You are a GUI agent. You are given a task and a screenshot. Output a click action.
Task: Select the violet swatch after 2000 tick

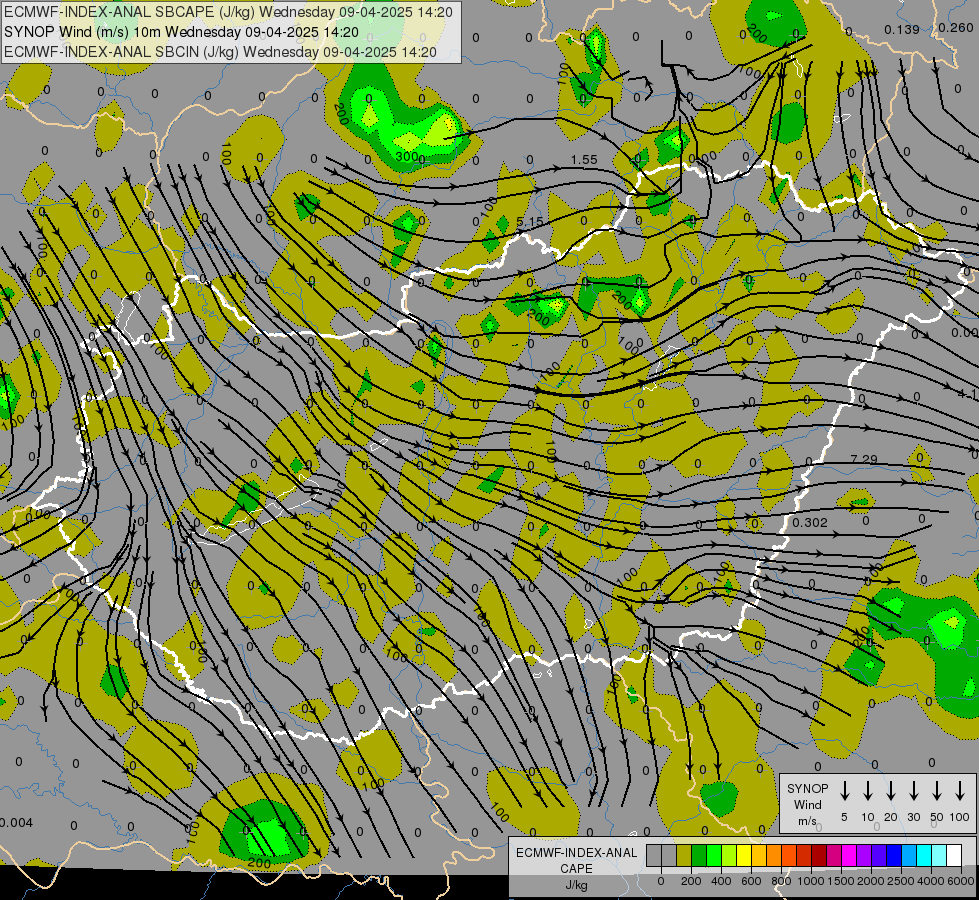[x=880, y=855]
